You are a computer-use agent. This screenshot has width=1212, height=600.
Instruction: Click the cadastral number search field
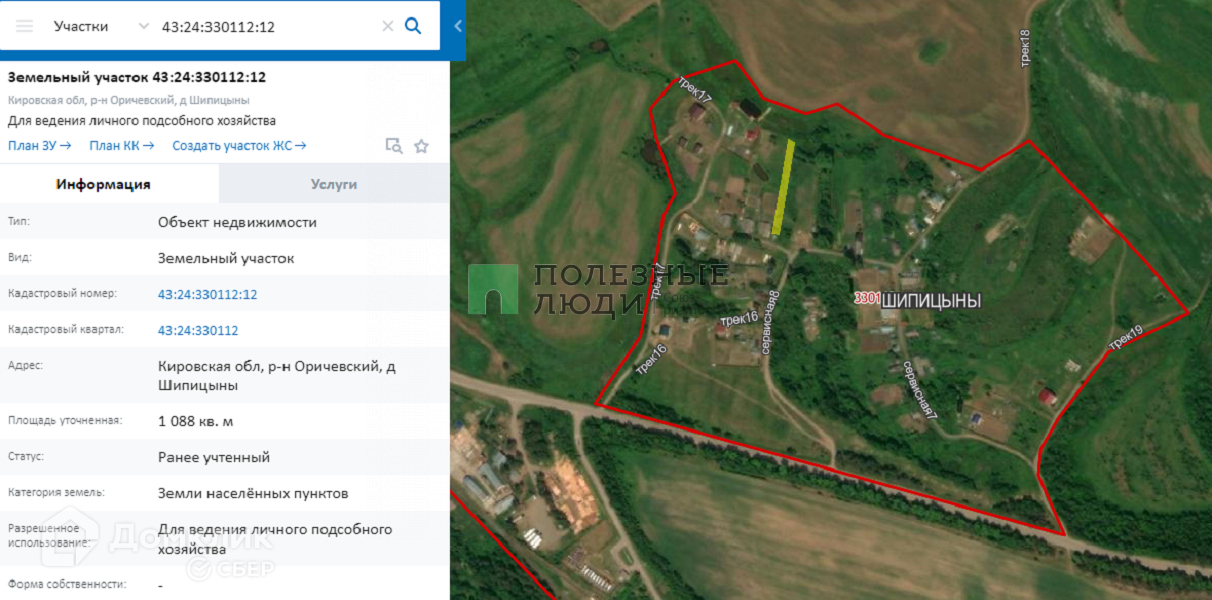pos(266,26)
